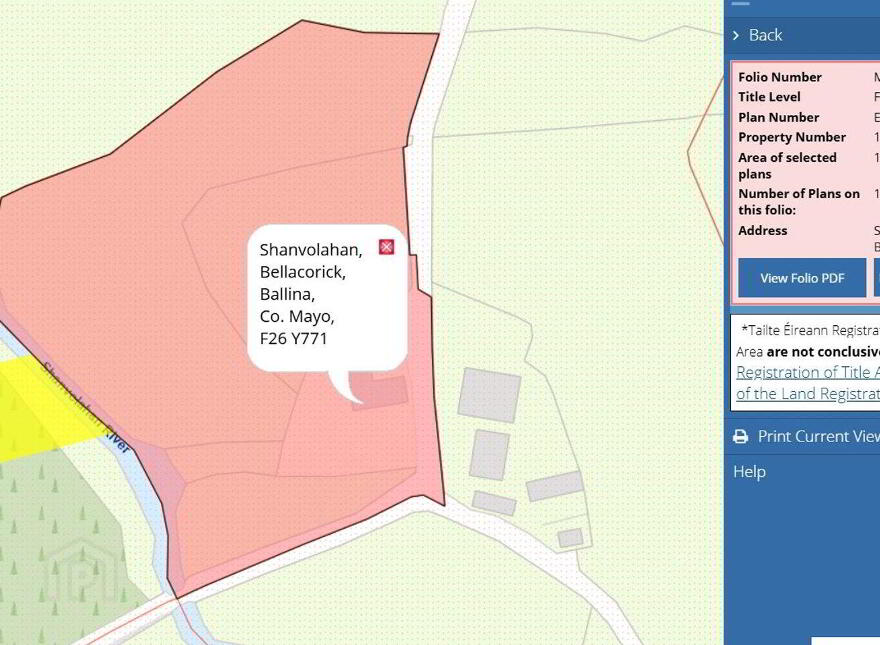
Task: Click Number of Plans on this folio label
Action: point(799,202)
